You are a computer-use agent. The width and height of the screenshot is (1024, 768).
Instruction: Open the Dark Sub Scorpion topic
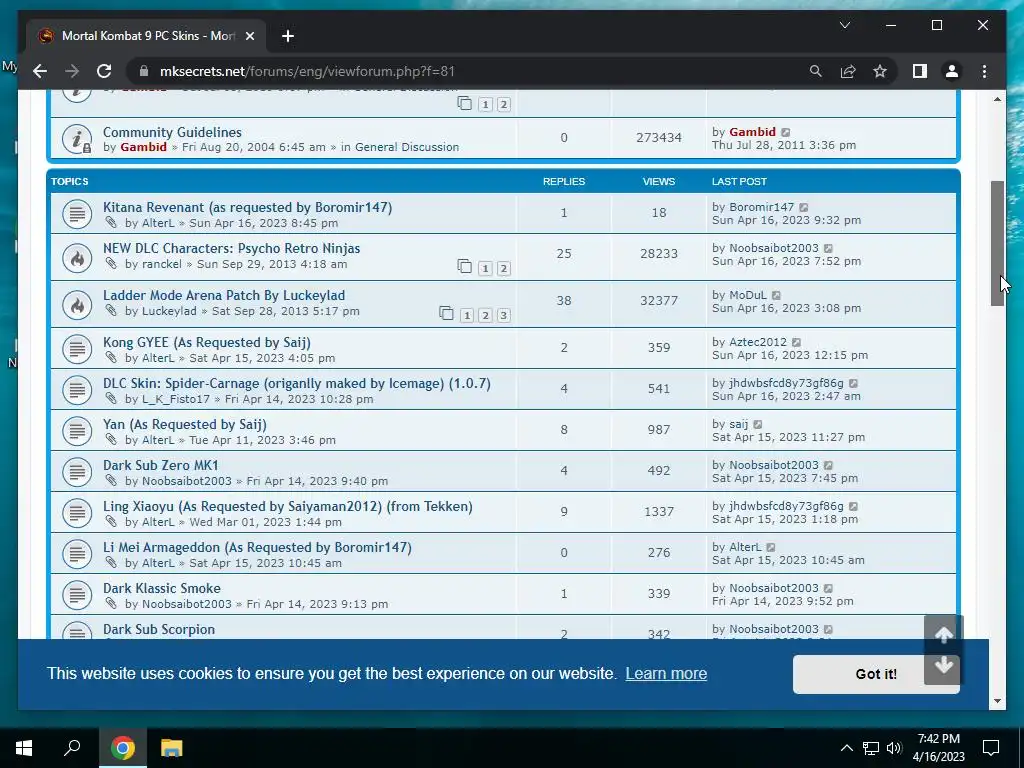(x=159, y=629)
